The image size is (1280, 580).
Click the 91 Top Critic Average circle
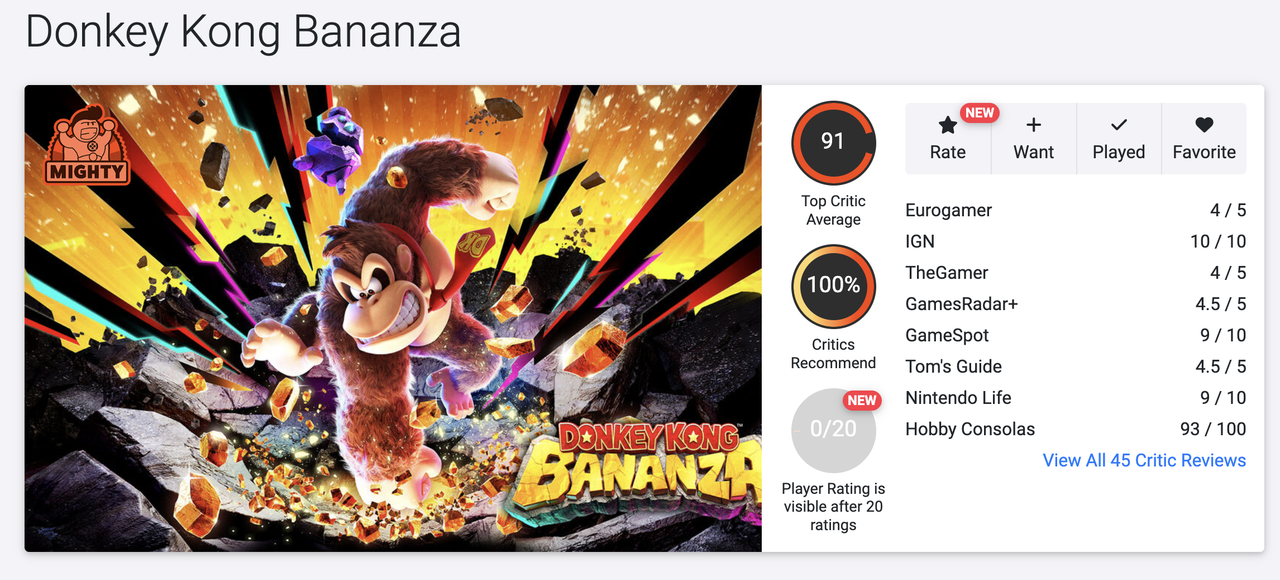point(833,142)
